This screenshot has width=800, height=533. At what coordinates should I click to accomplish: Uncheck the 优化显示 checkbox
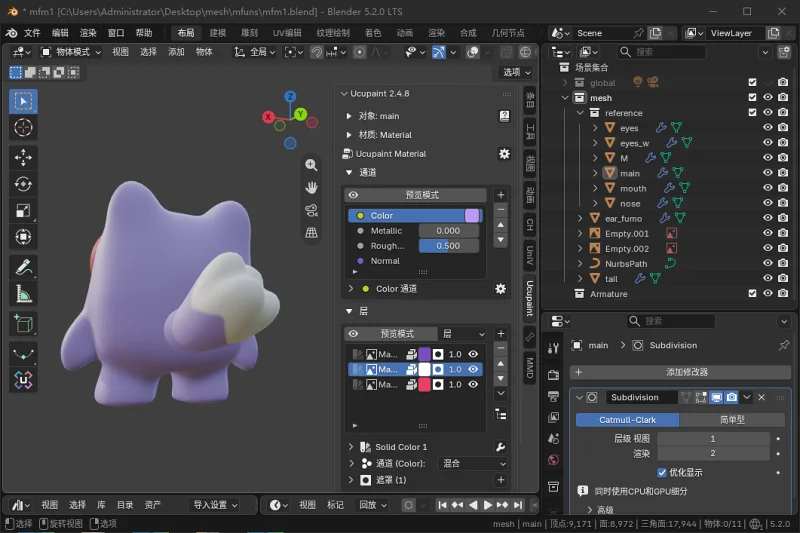(x=662, y=472)
